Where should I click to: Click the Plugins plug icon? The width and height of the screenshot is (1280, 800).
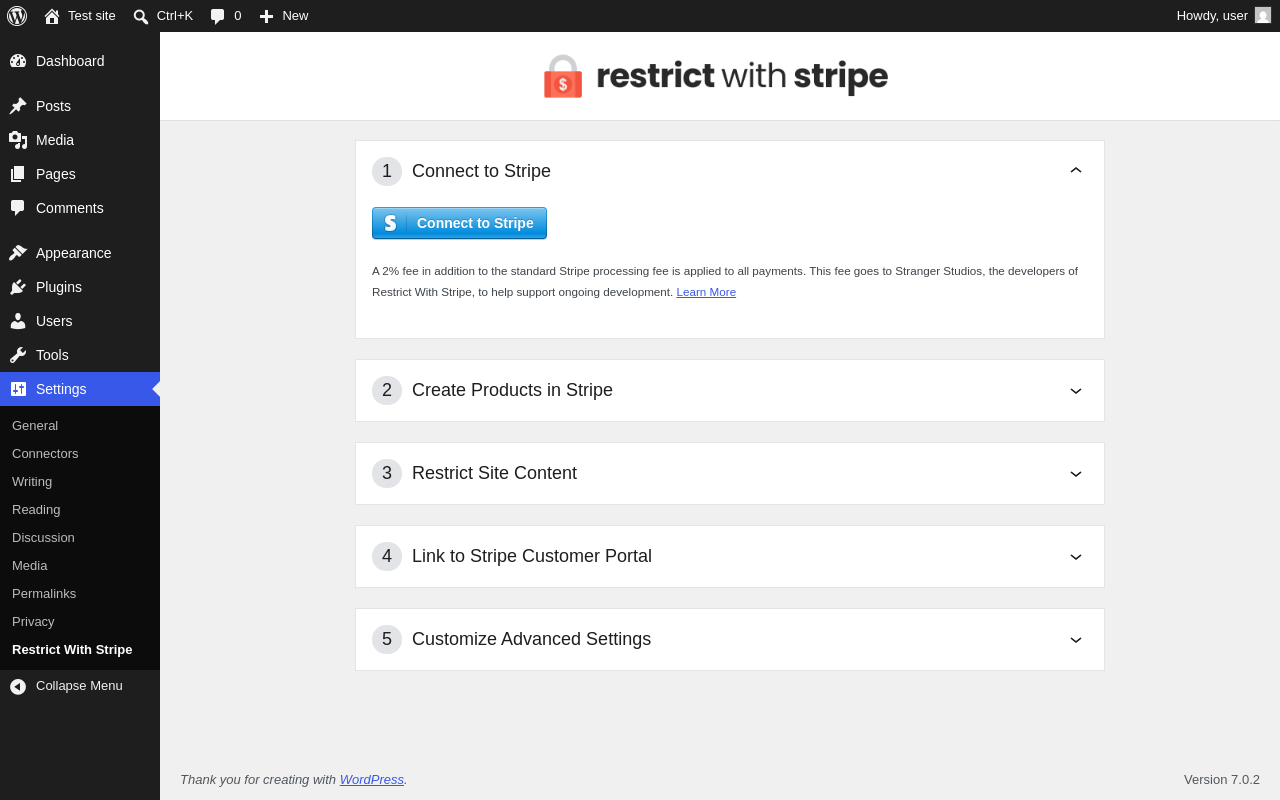pyautogui.click(x=18, y=287)
